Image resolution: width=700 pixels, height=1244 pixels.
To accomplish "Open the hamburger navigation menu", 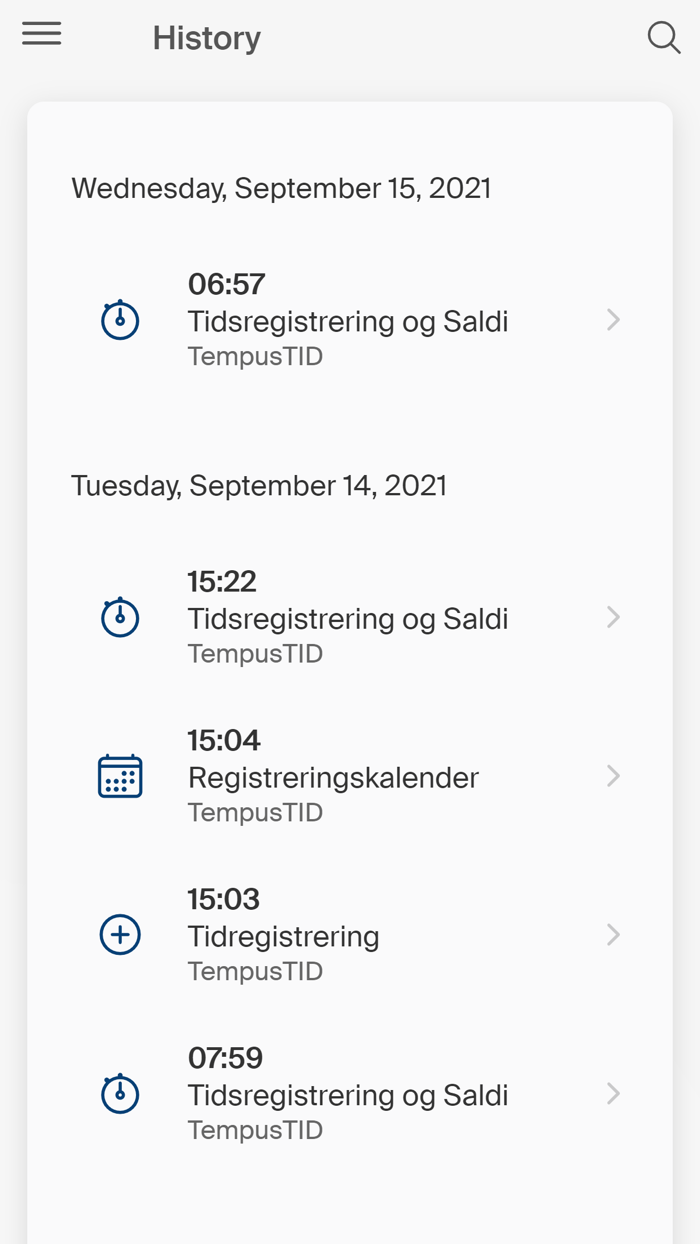I will (x=42, y=34).
